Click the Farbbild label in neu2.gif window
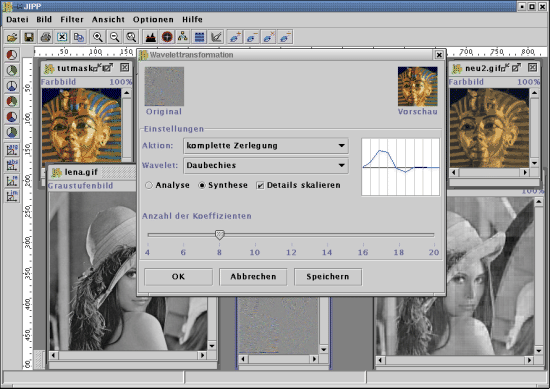The image size is (550, 389). coord(466,82)
